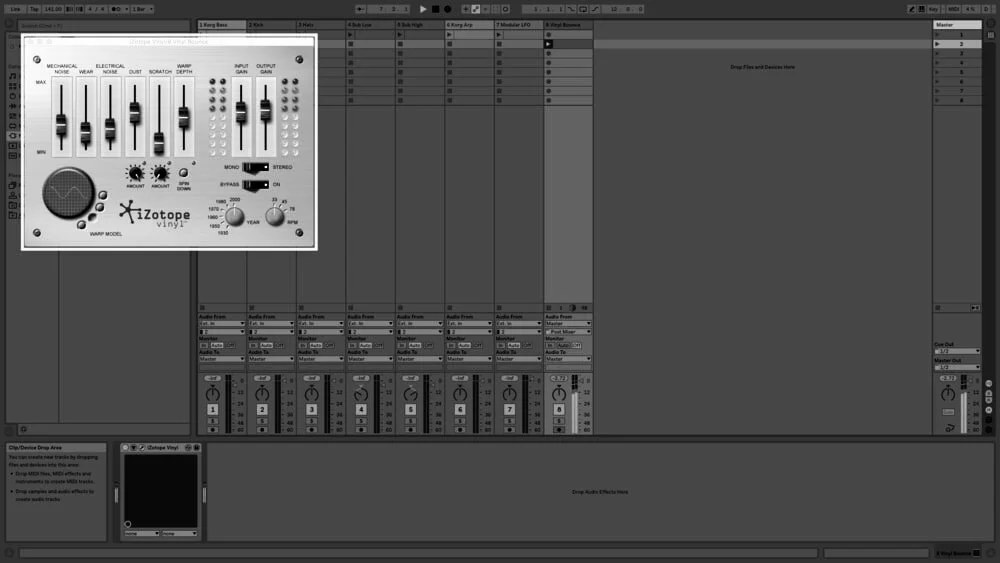1000x563 pixels.
Task: Toggle Track Activator 4 button
Action: (361, 409)
